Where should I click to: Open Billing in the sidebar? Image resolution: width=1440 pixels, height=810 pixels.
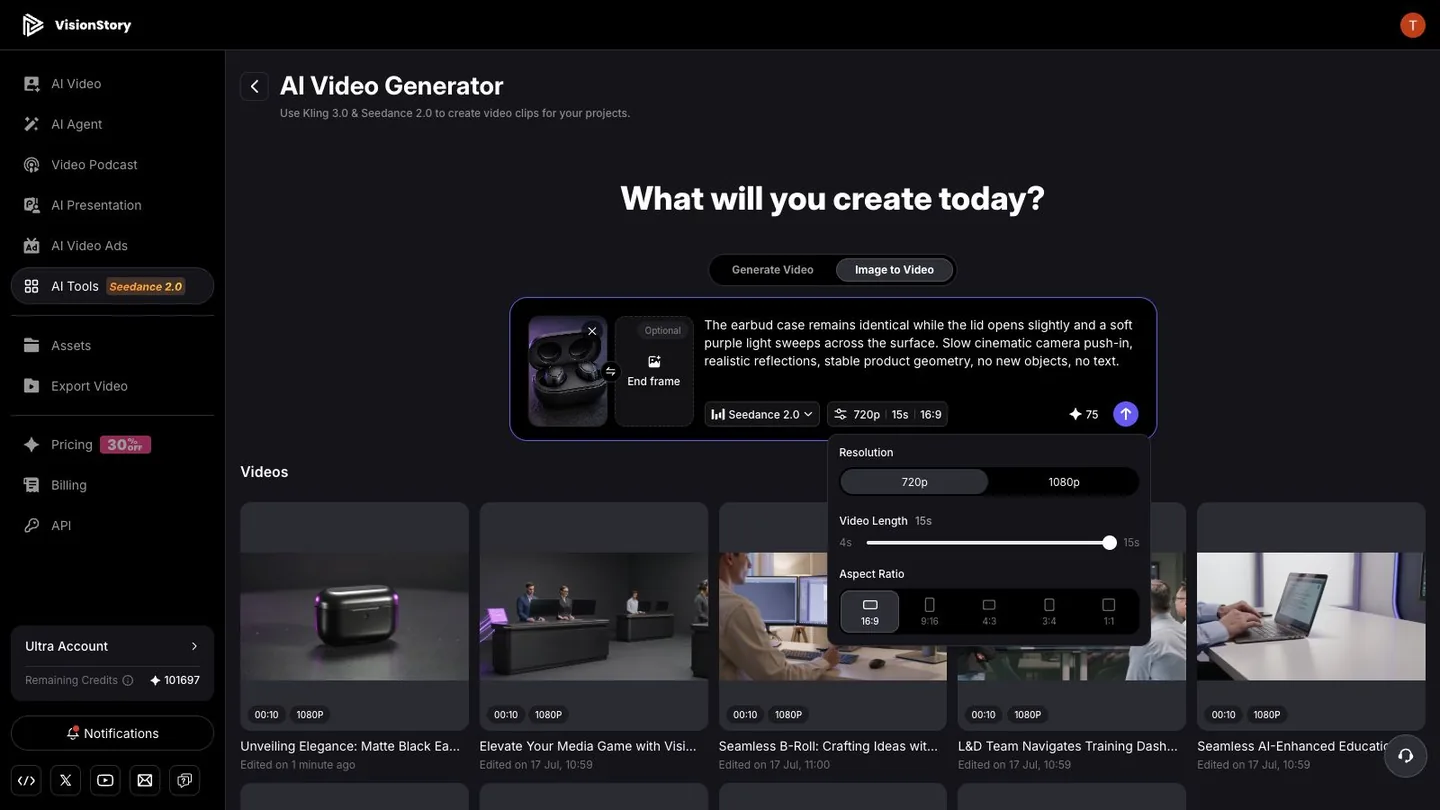112,485
